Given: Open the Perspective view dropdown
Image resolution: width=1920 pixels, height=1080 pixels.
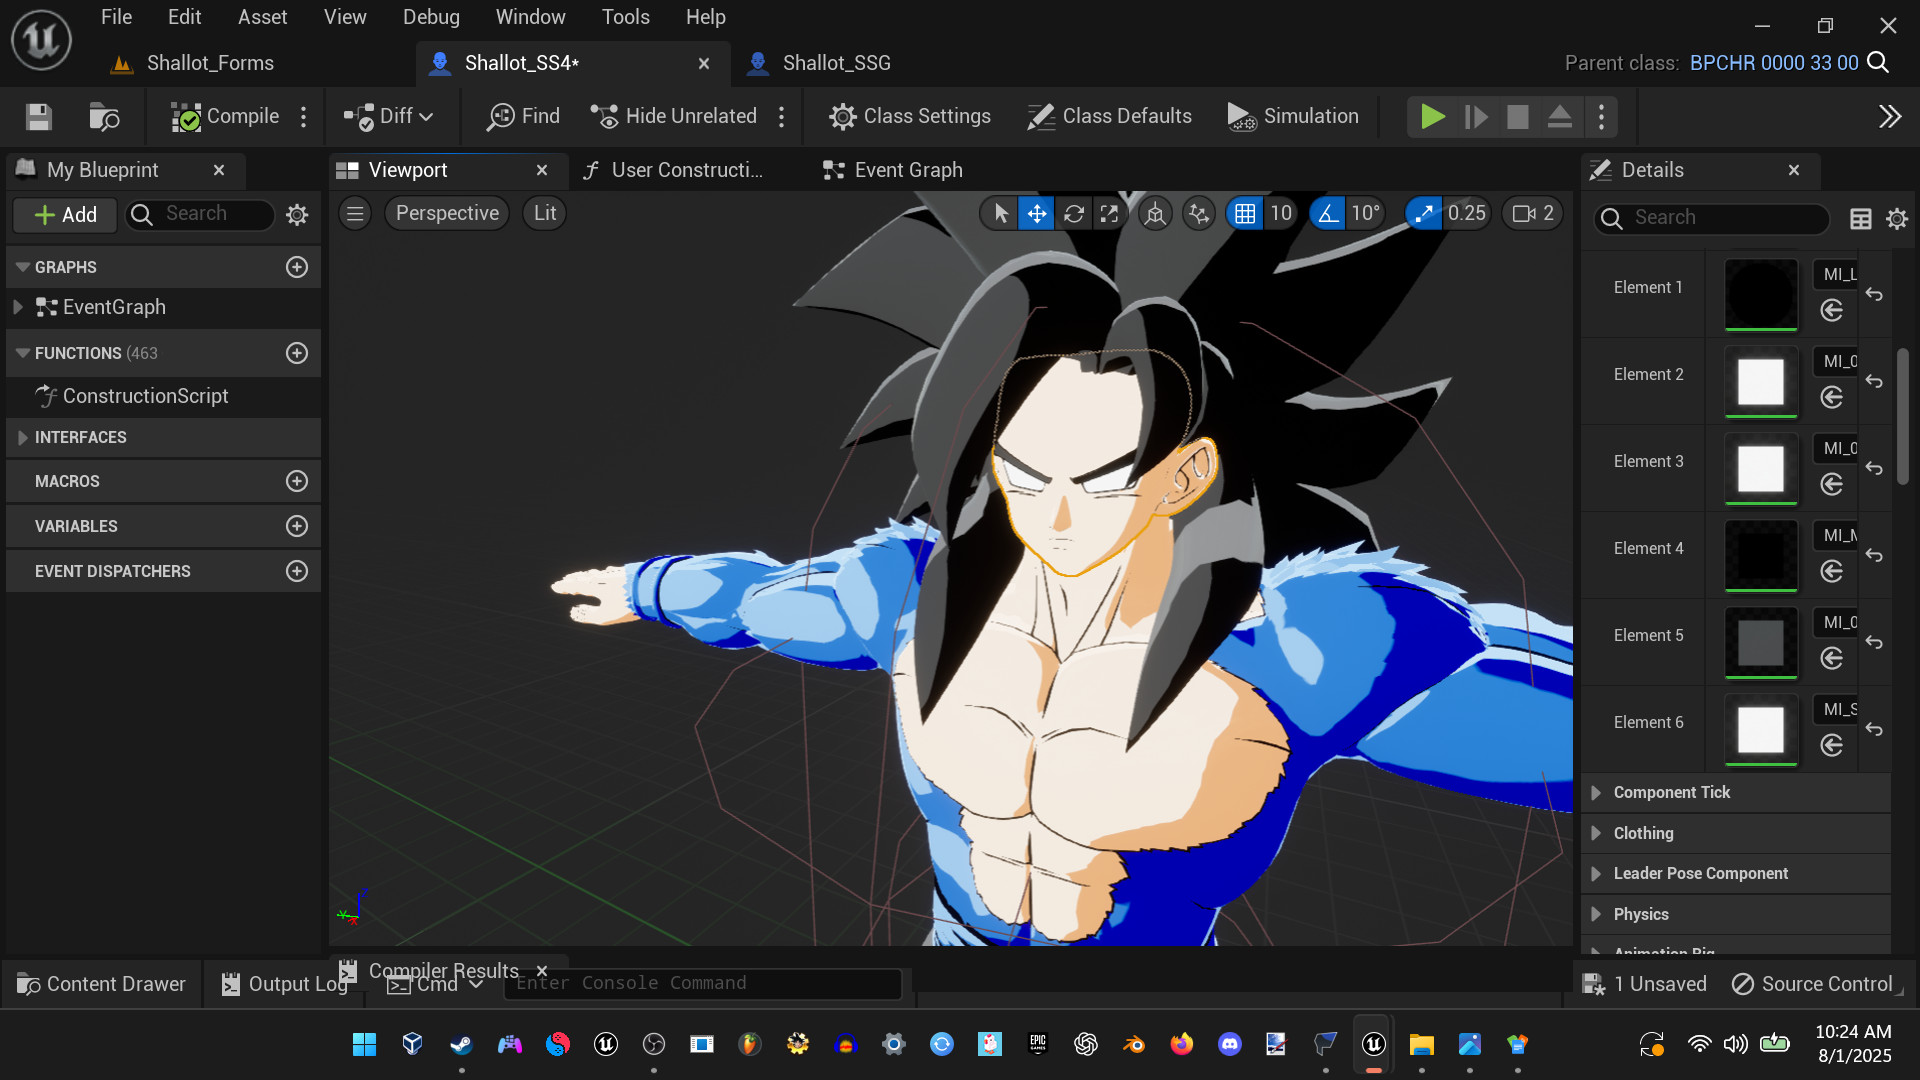Looking at the screenshot, I should (446, 213).
